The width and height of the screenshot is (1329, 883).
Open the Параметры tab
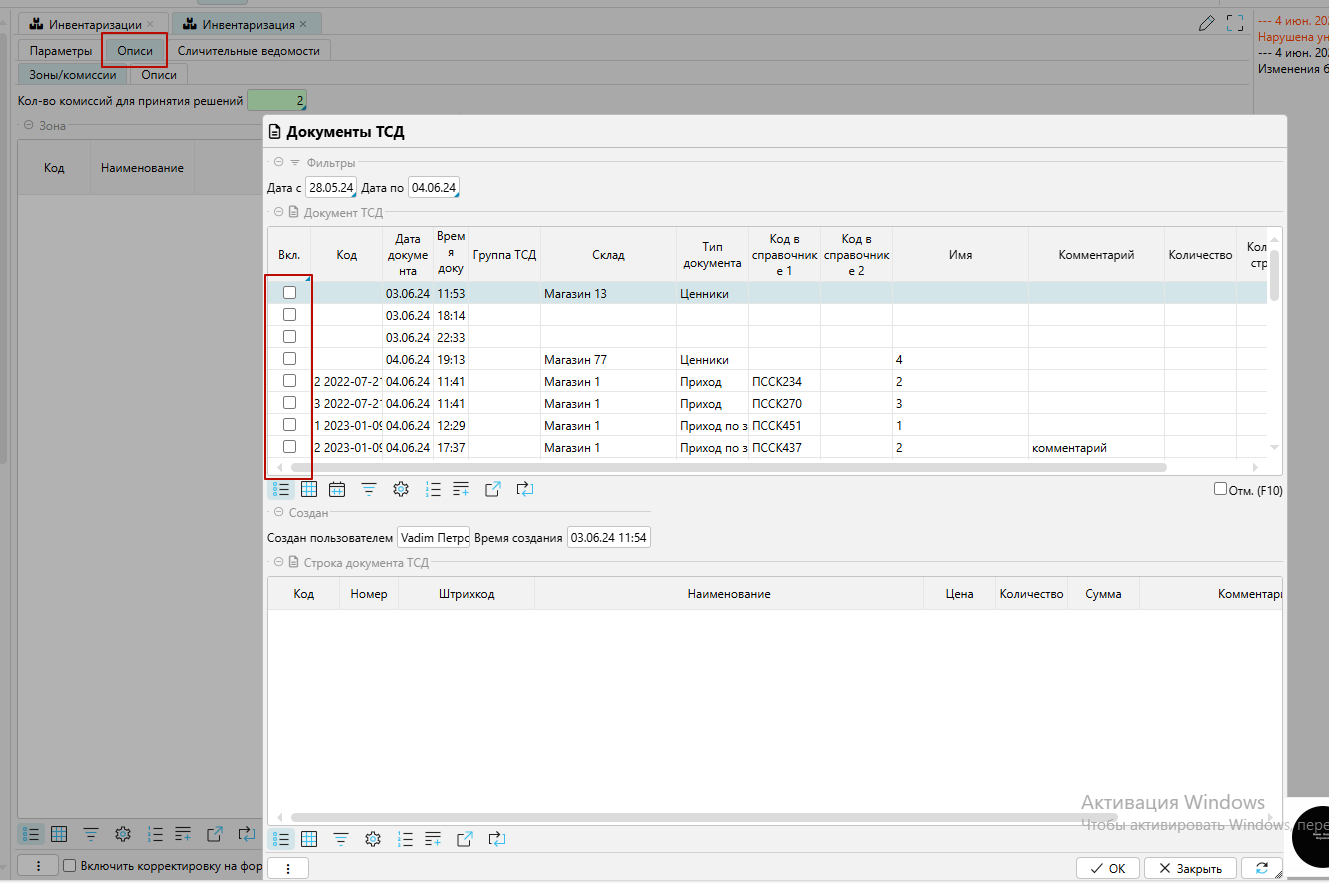point(61,51)
